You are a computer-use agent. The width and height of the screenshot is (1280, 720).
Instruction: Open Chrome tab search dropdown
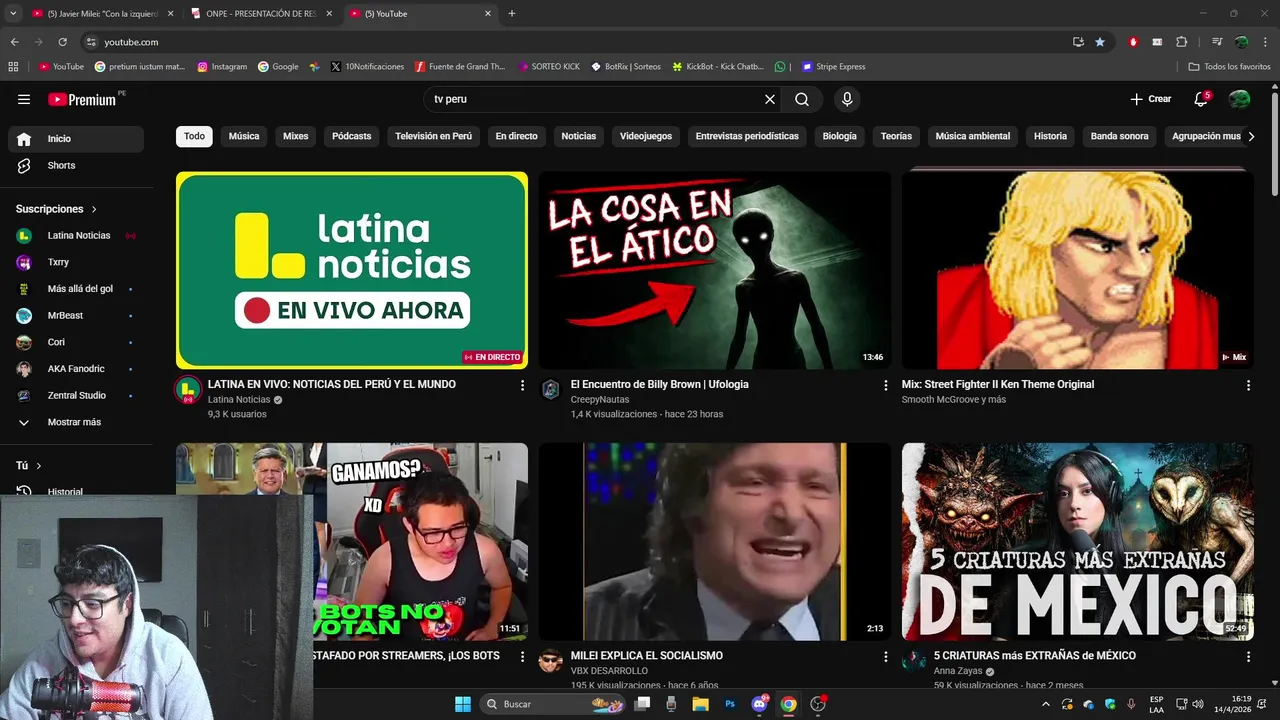pyautogui.click(x=13, y=14)
